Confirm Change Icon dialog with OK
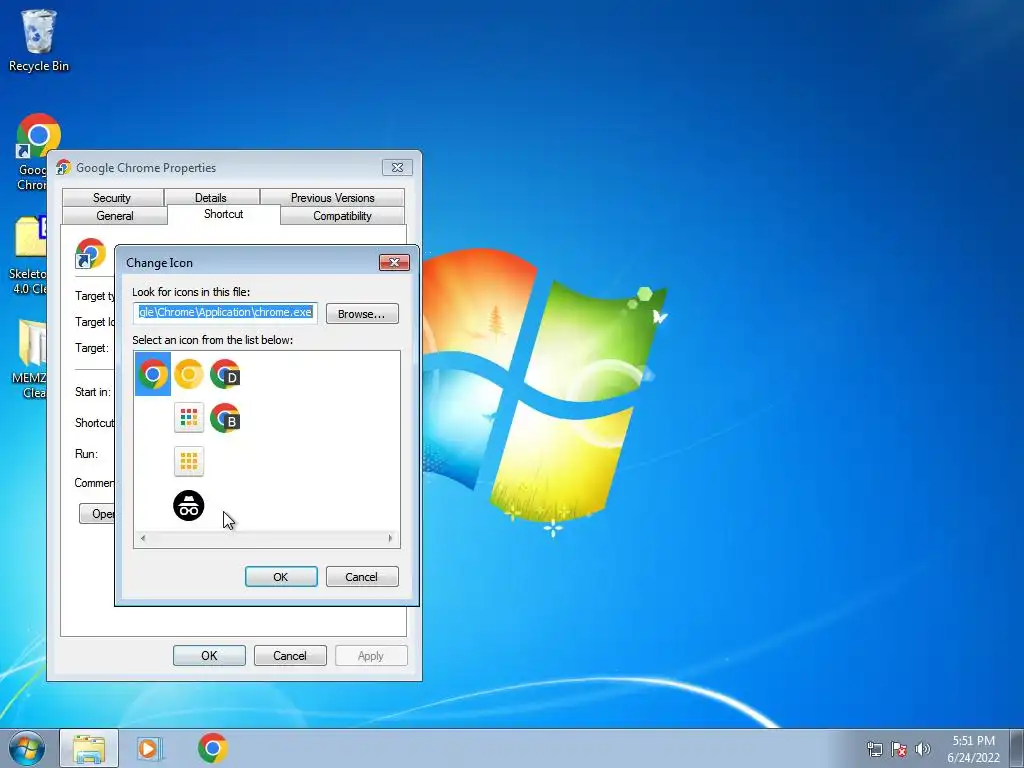This screenshot has height=768, width=1024. pyautogui.click(x=281, y=577)
